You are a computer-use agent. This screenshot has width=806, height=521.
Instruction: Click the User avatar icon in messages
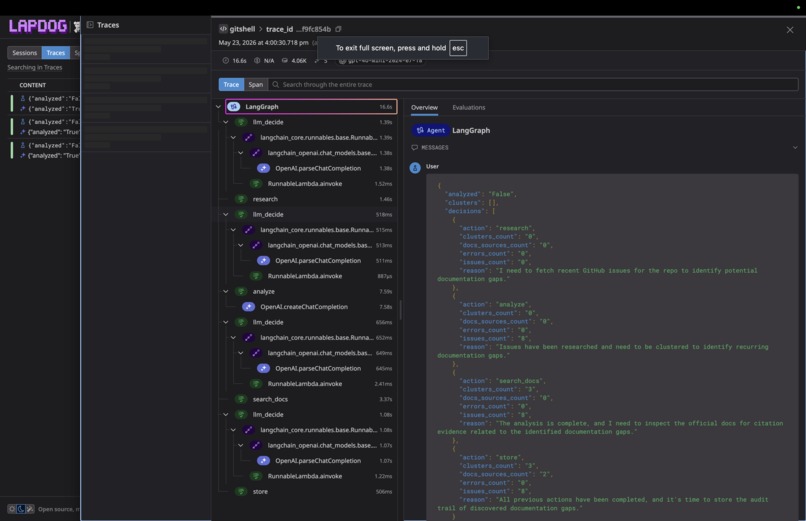415,168
